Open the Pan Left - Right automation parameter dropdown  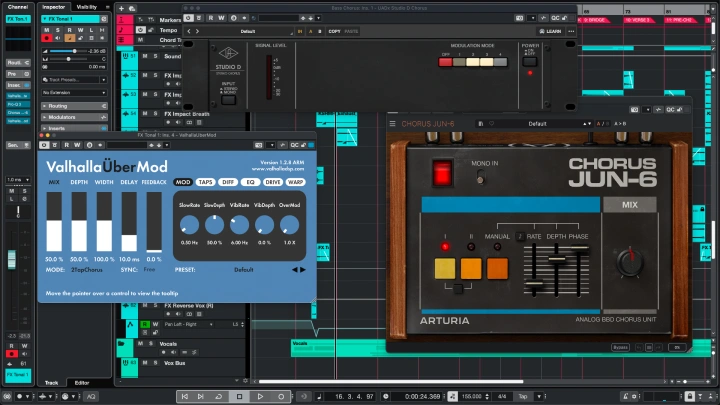[x=189, y=324]
